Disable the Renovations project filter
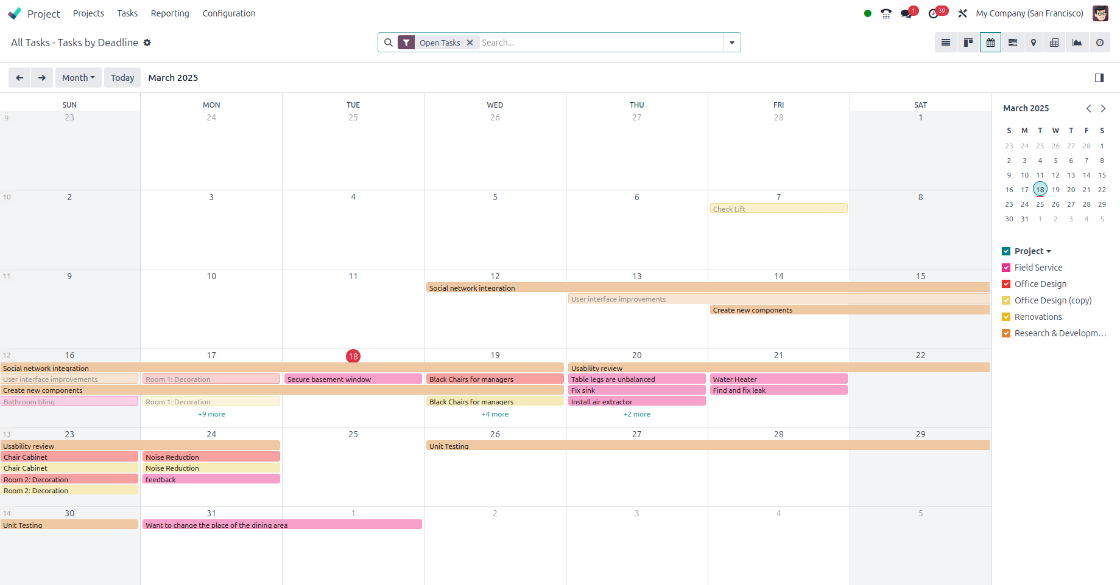The height and width of the screenshot is (585, 1120). click(x=1006, y=317)
